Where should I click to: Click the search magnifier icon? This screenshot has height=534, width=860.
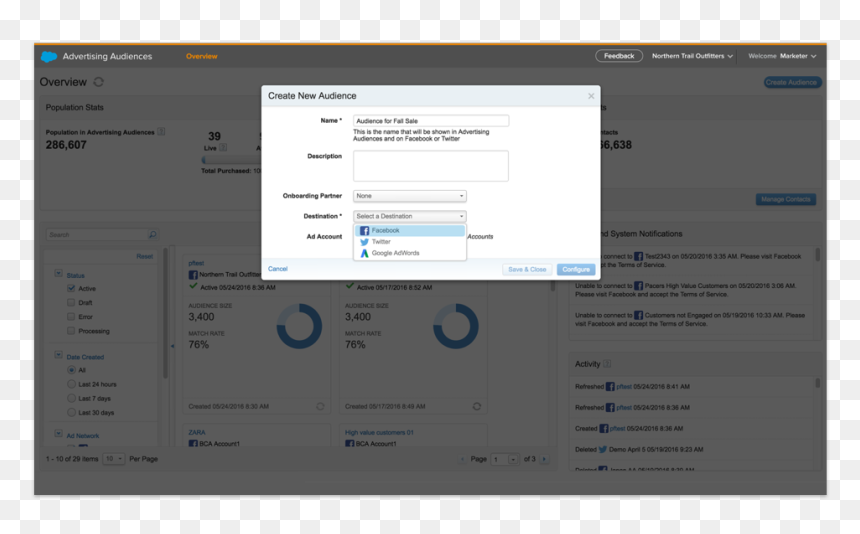click(x=152, y=235)
